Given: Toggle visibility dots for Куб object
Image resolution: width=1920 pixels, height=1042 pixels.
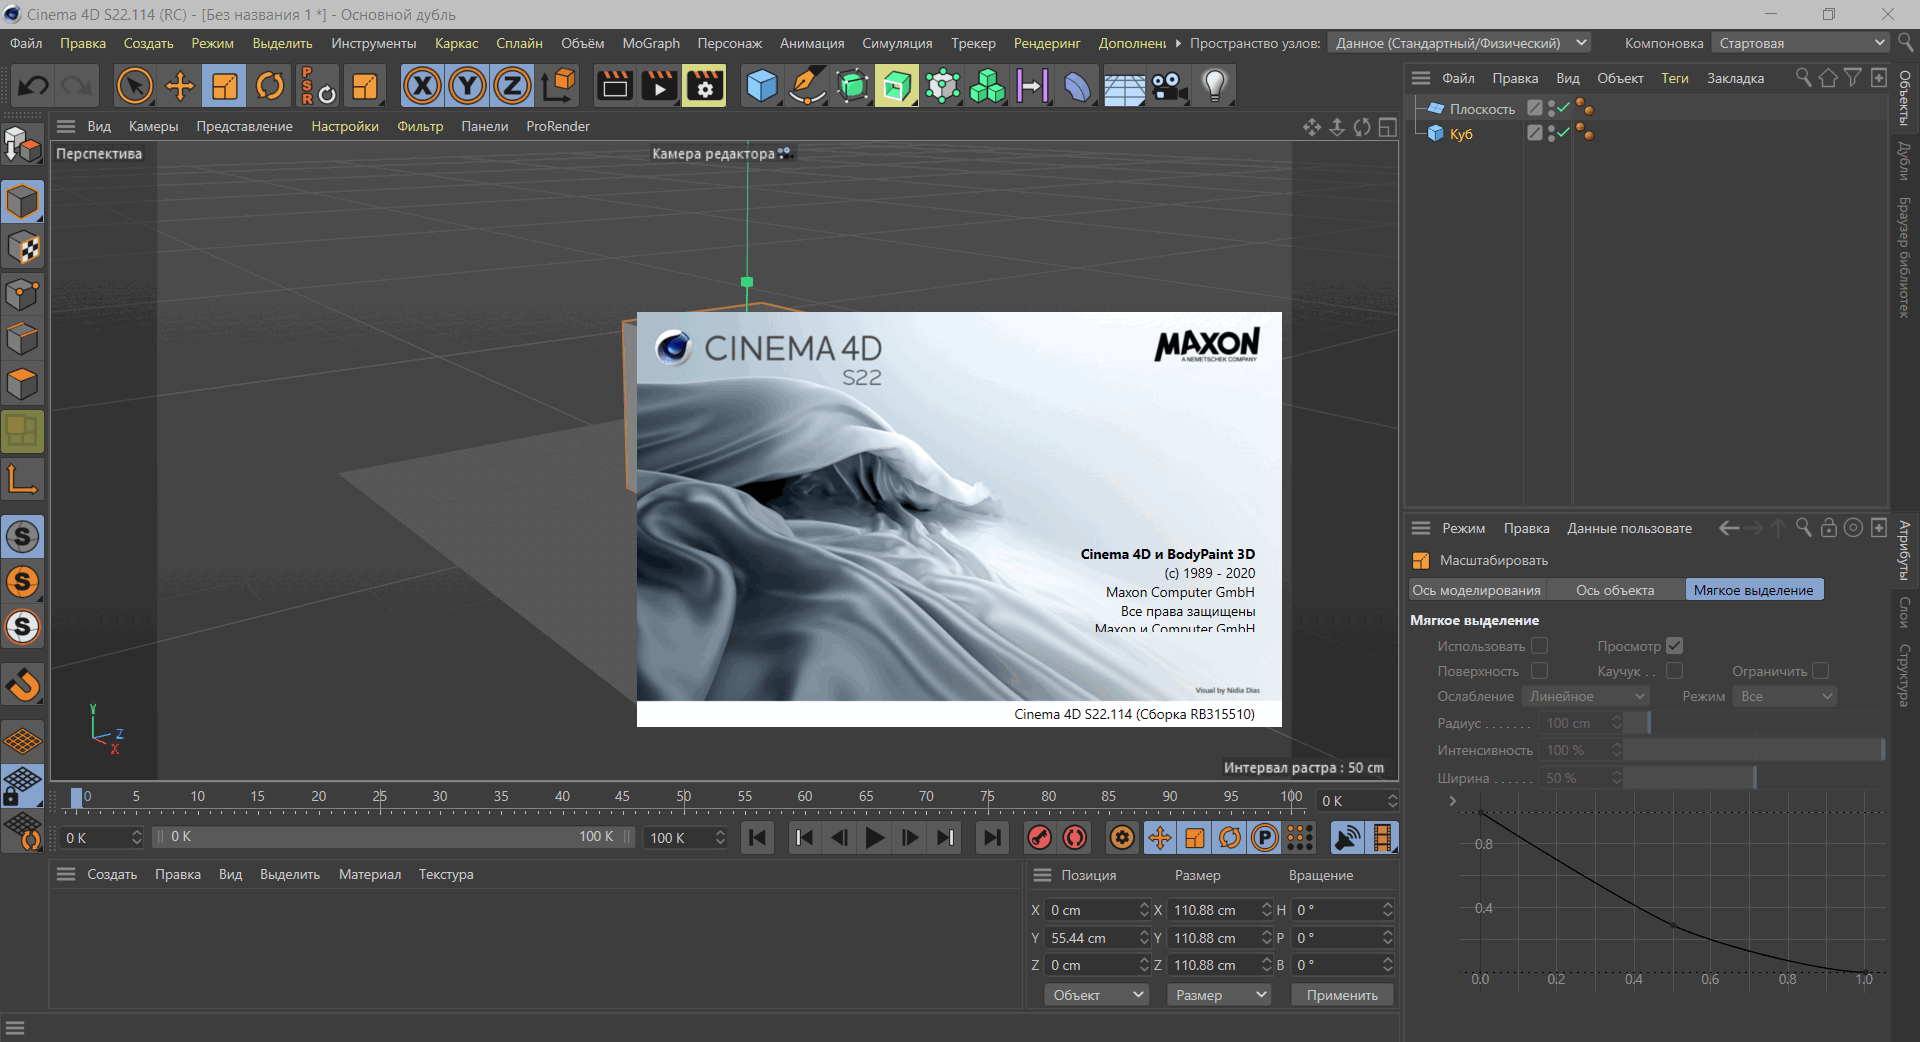Looking at the screenshot, I should pos(1552,133).
